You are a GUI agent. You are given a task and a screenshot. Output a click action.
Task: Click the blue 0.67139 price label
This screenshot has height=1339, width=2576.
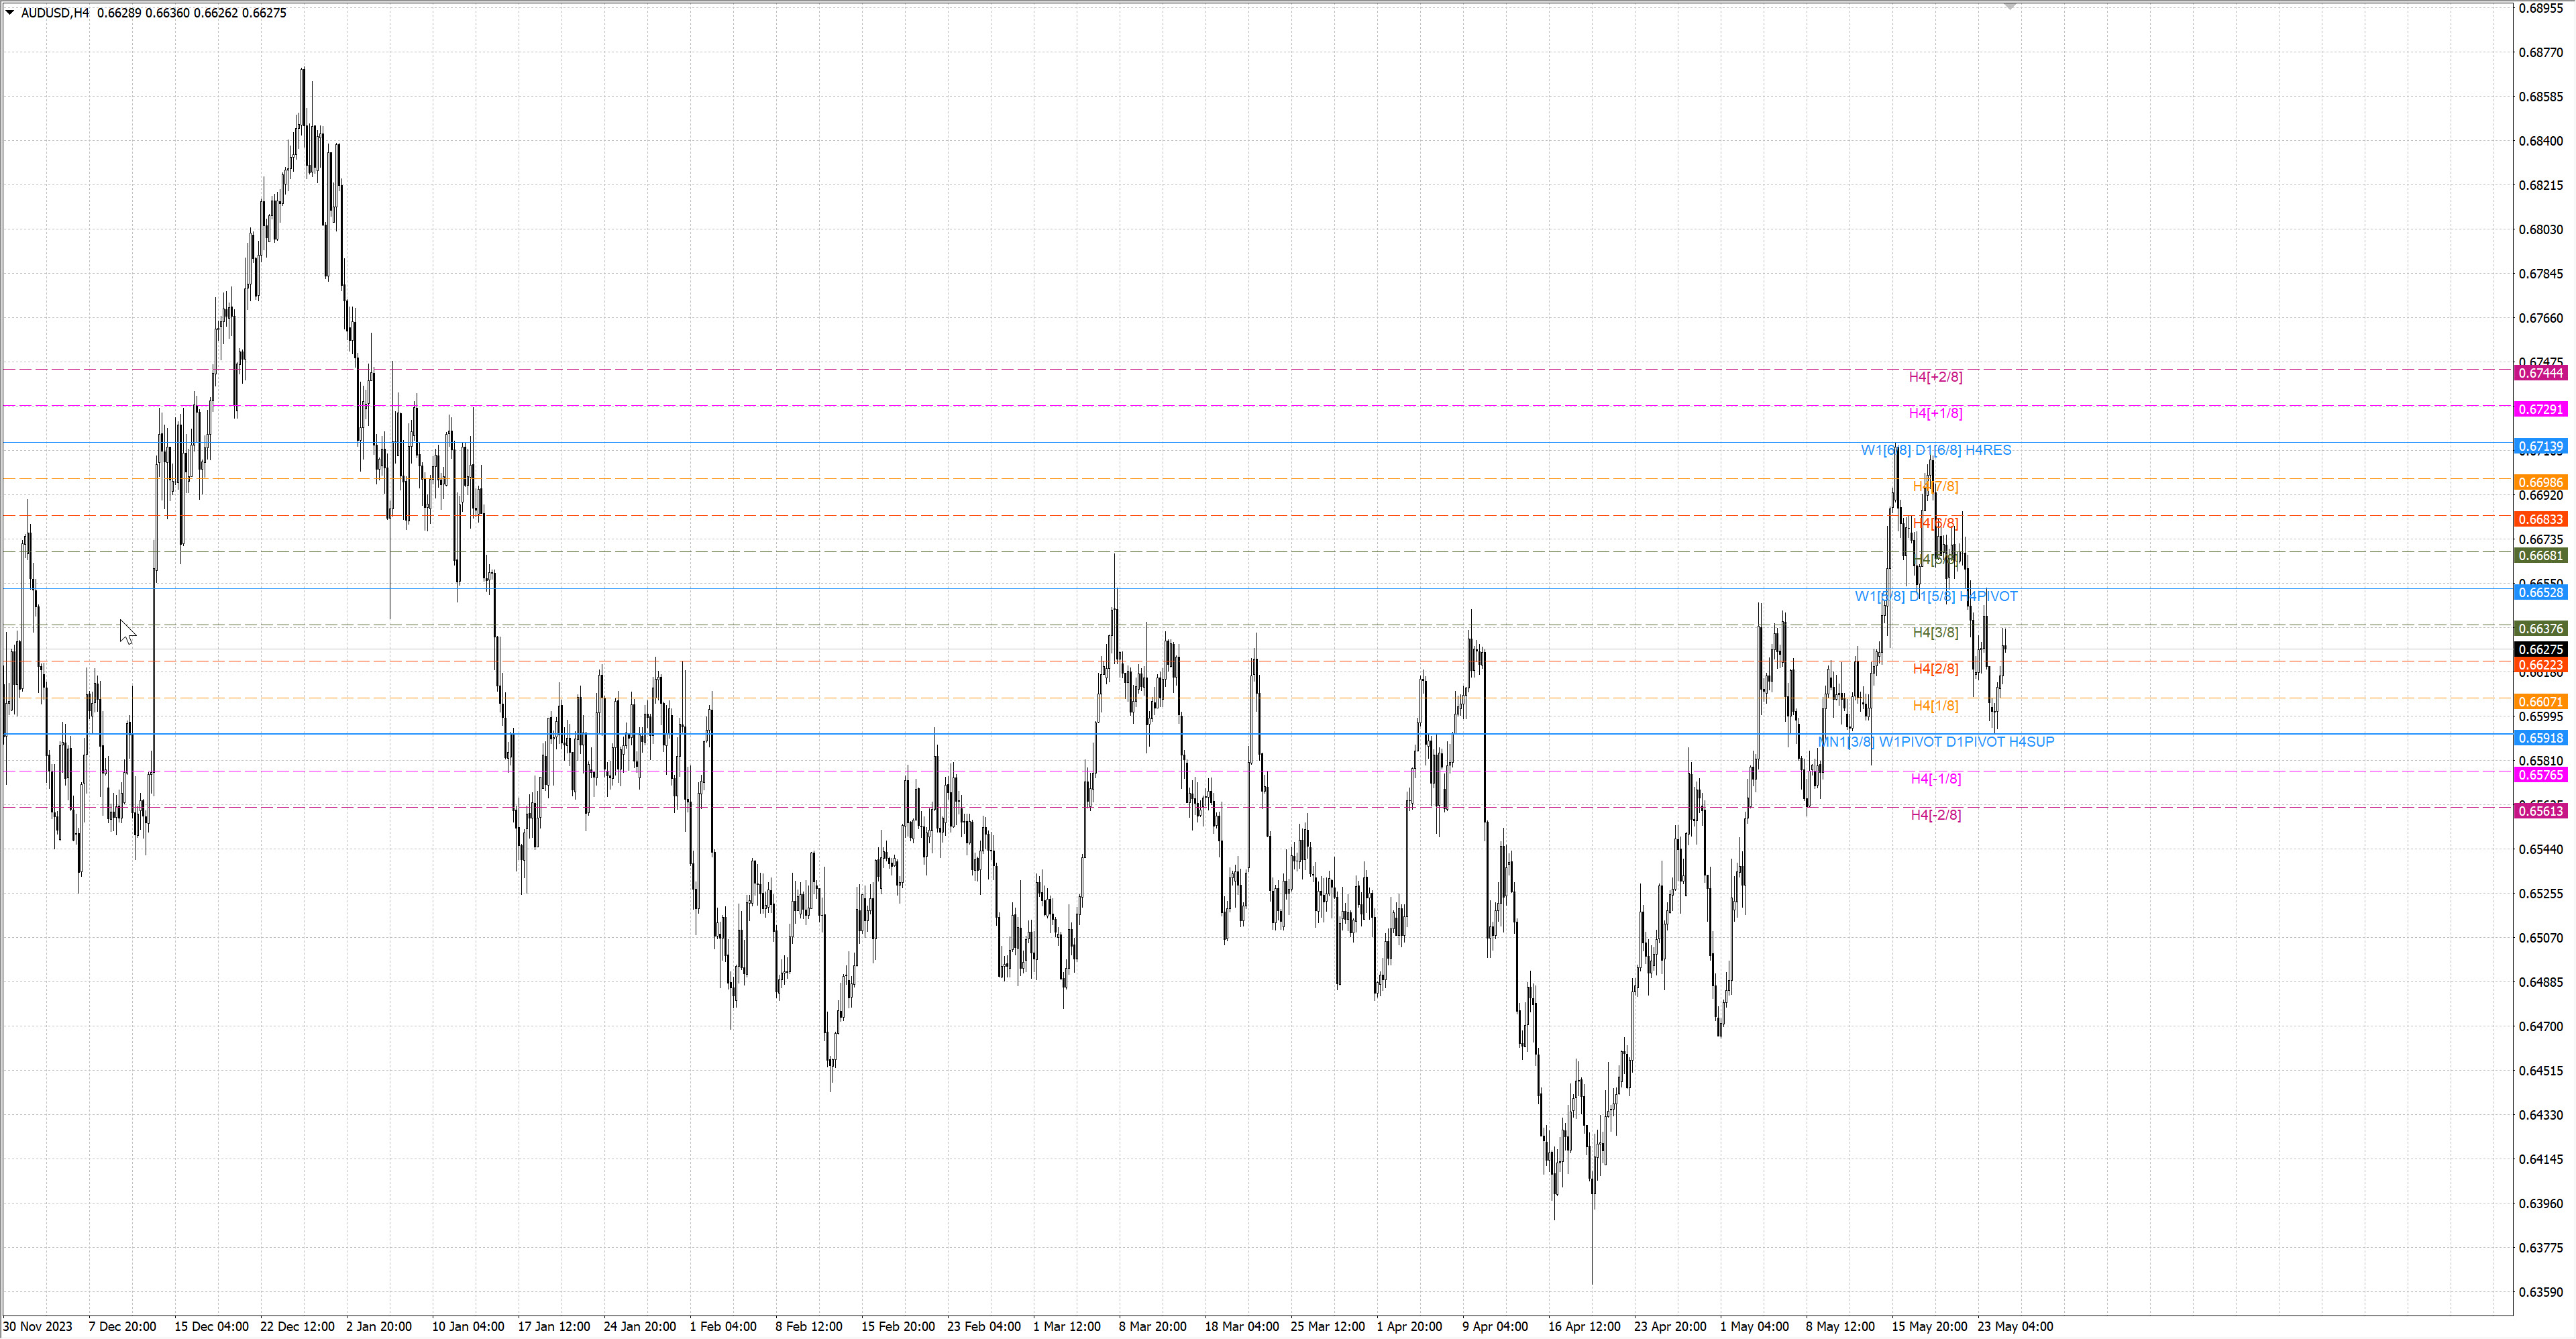(2540, 446)
